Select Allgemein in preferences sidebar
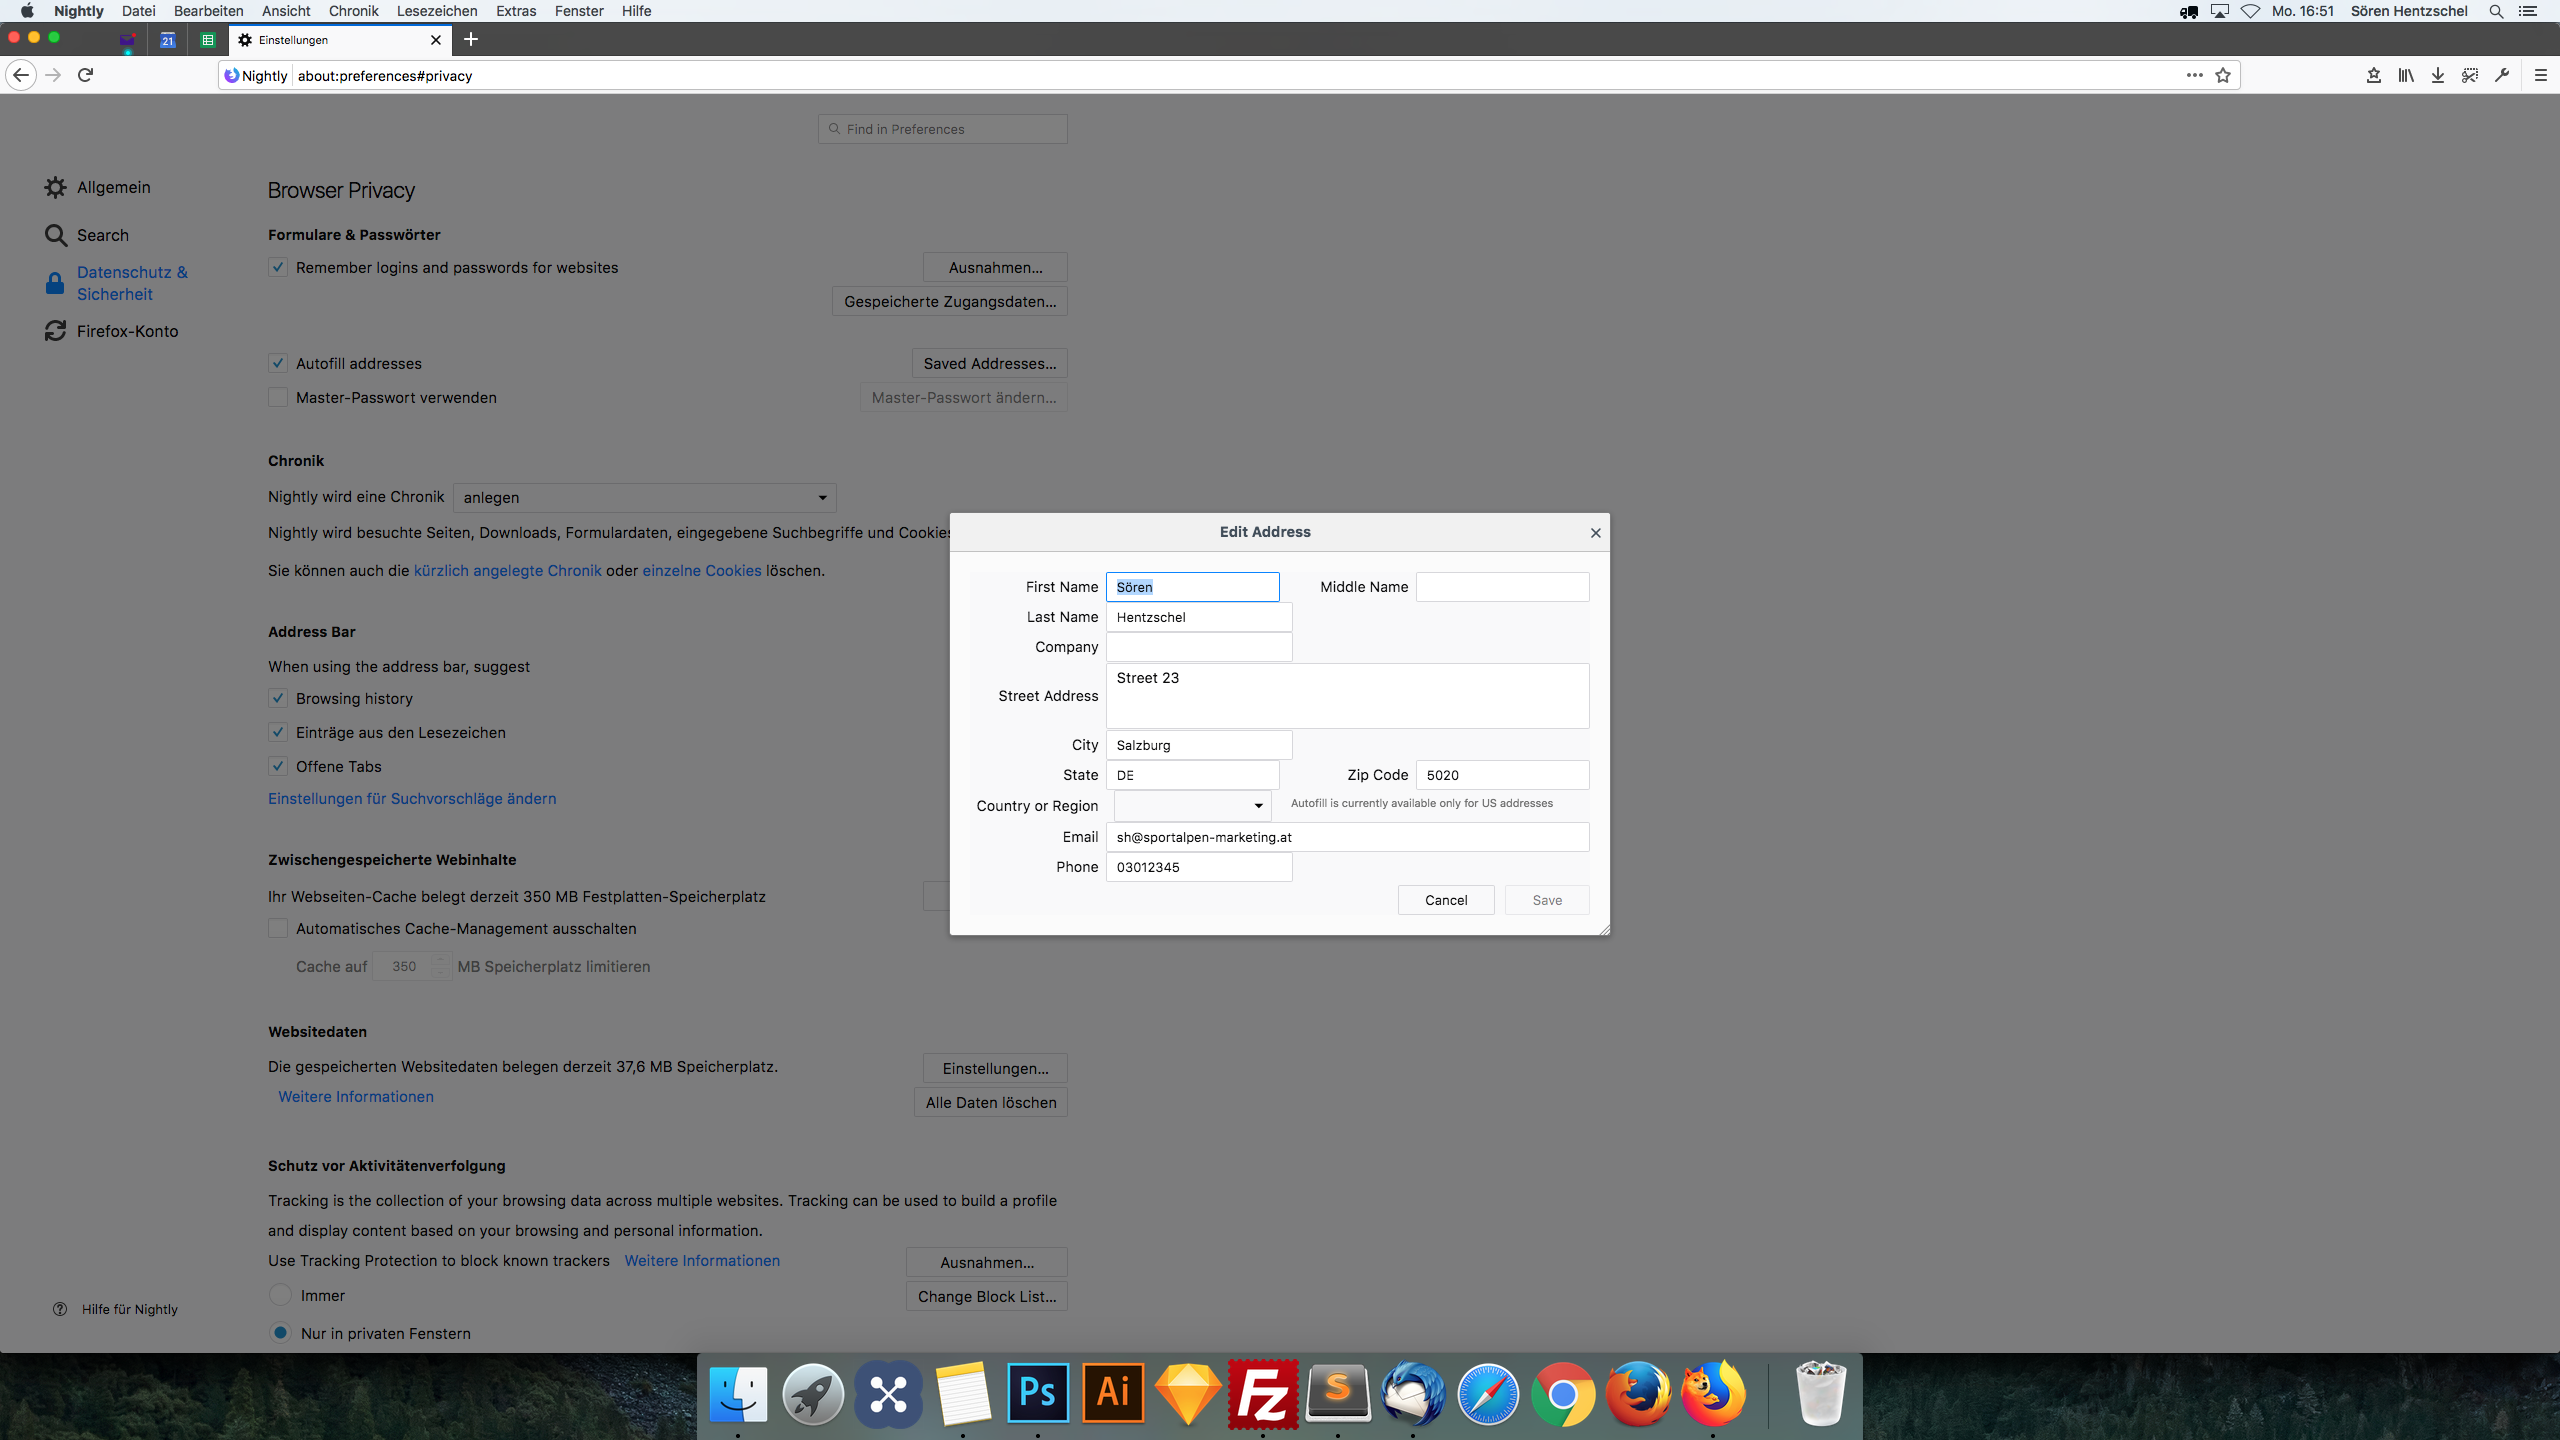The image size is (2560, 1440). [113, 187]
